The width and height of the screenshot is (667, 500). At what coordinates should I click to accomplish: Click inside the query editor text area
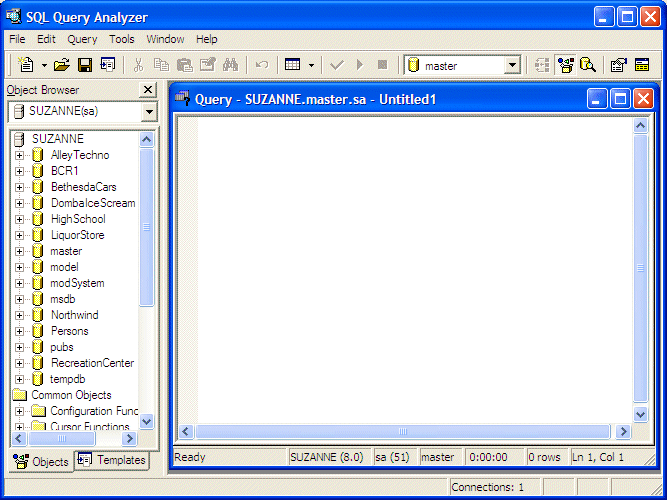click(415, 270)
